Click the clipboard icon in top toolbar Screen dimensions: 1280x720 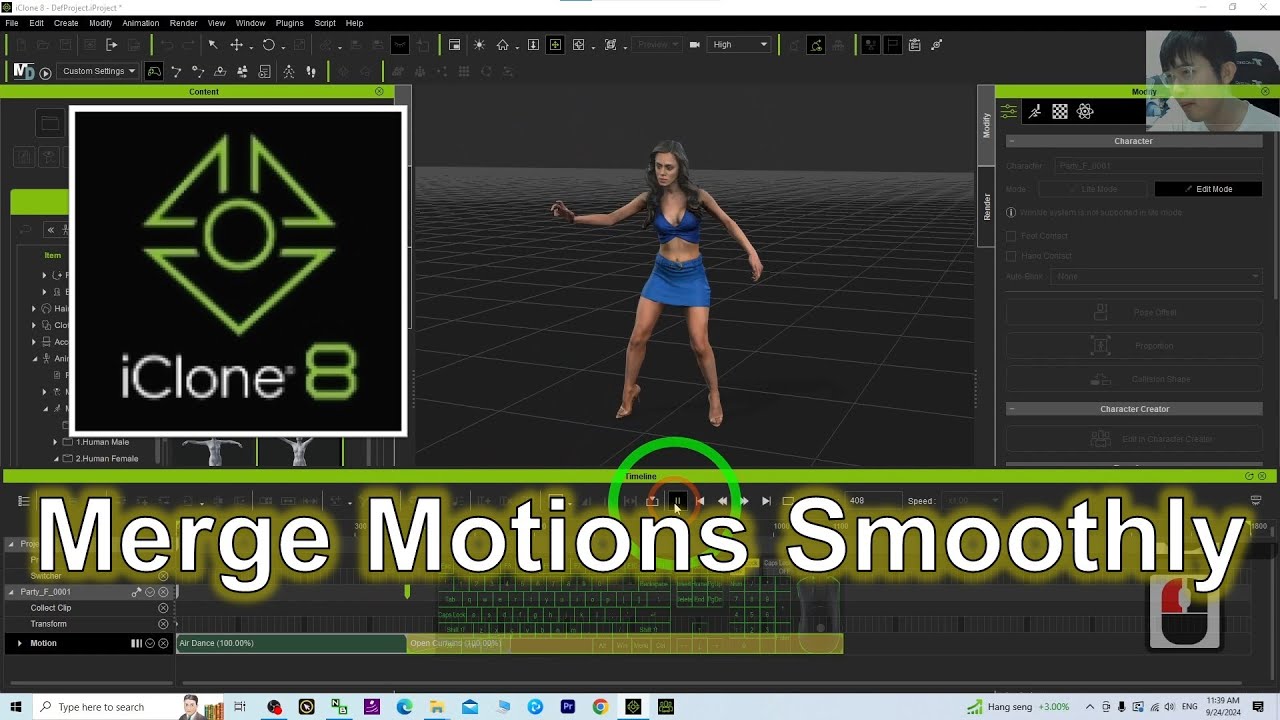click(x=914, y=45)
